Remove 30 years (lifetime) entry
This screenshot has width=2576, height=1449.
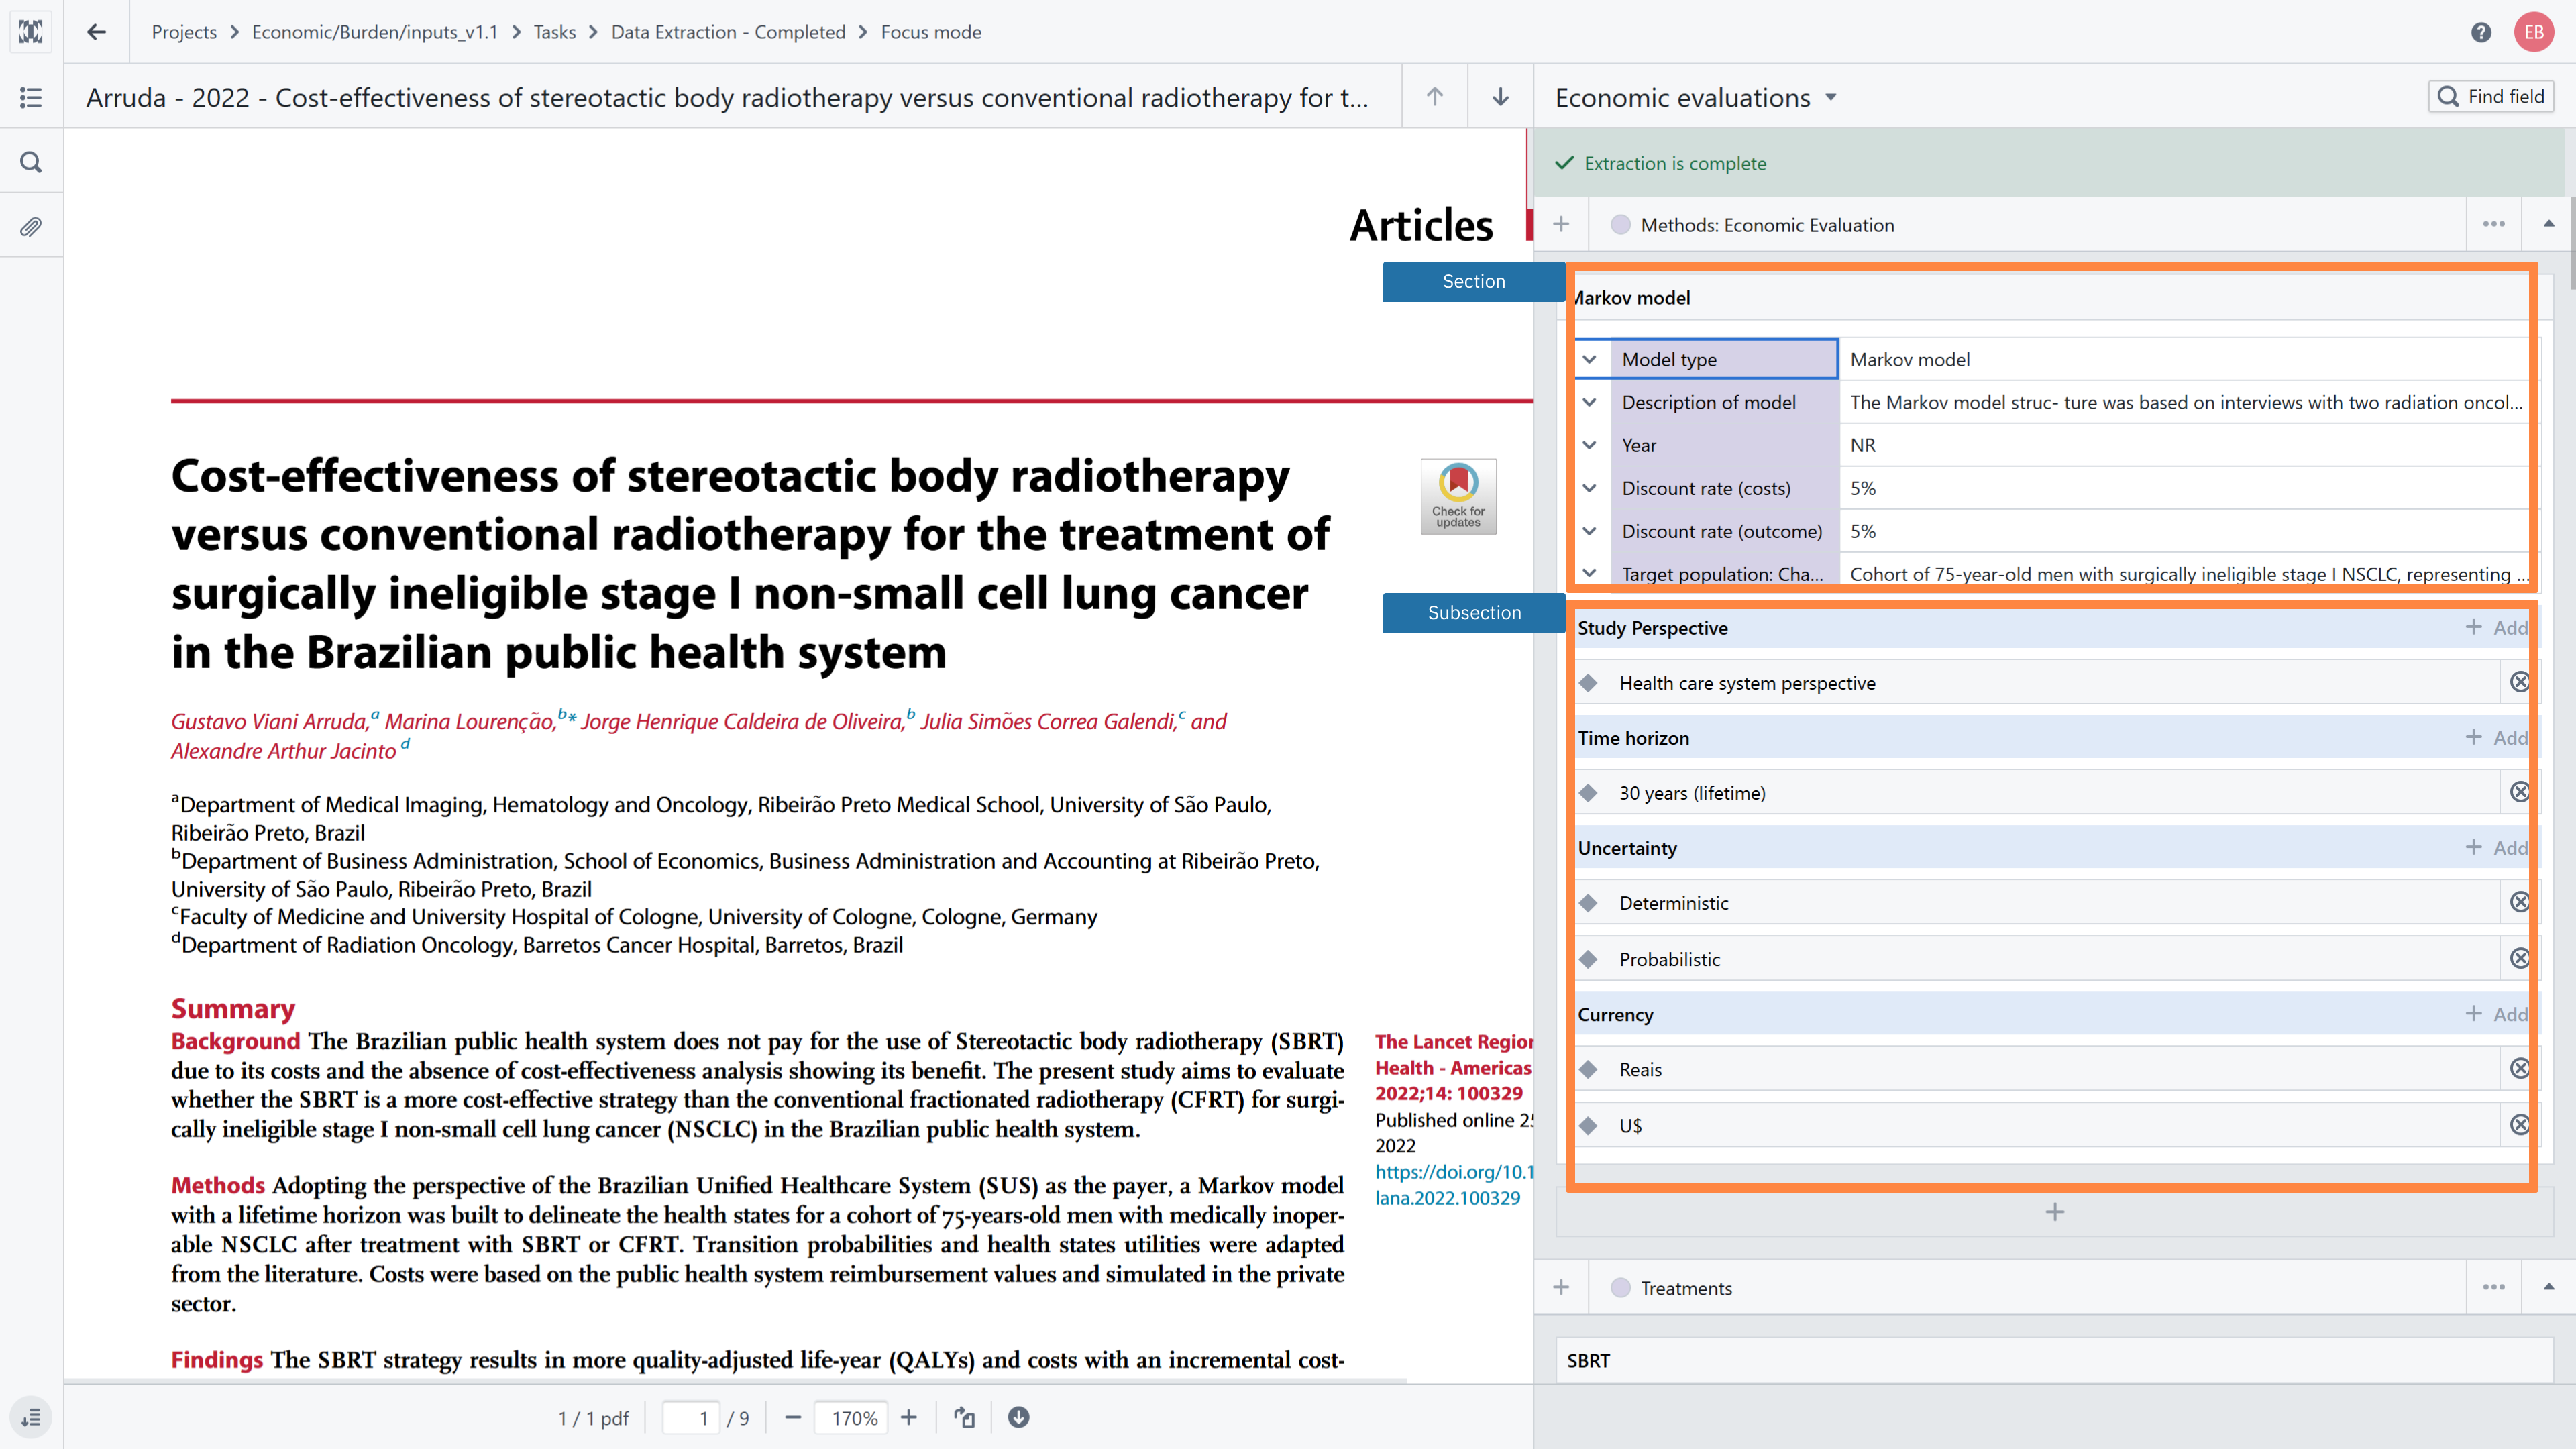pos(2520,792)
